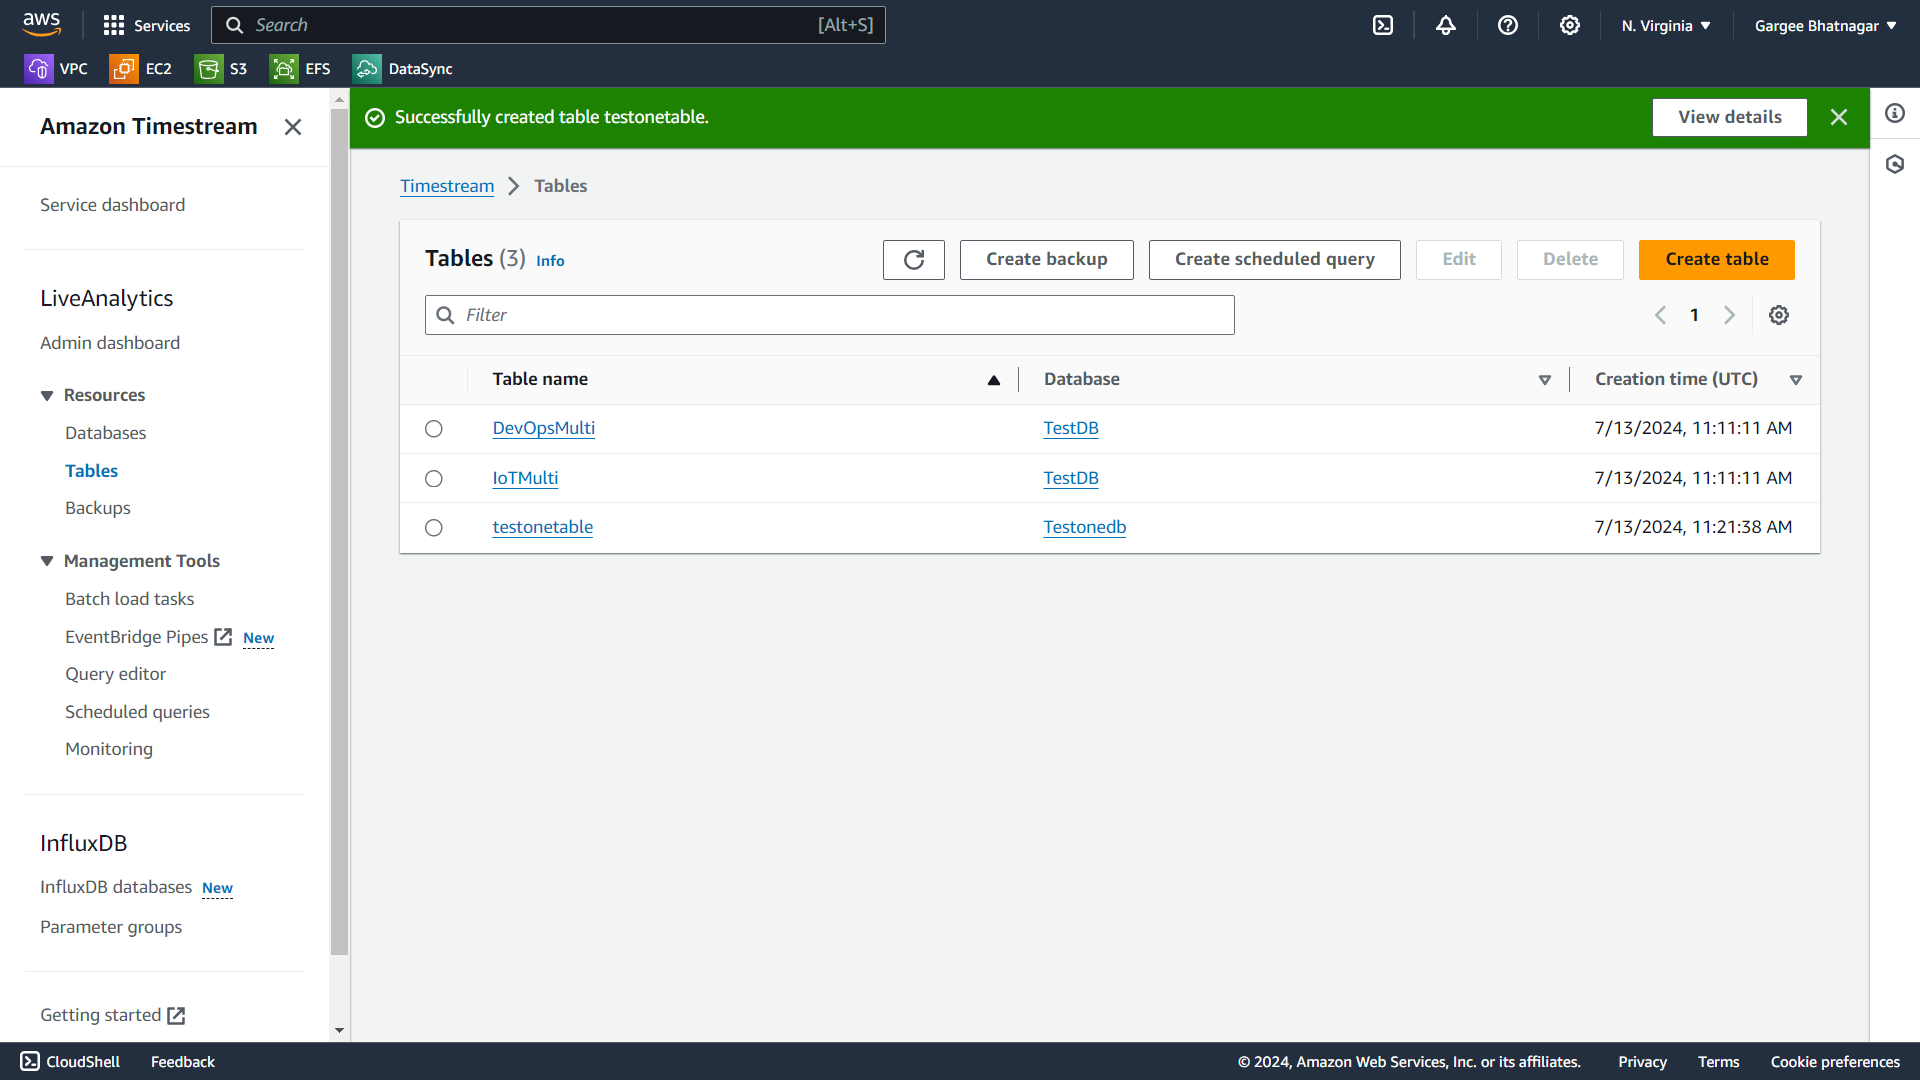This screenshot has width=1920, height=1080.
Task: Open Query editor from sidebar
Action: click(x=116, y=674)
